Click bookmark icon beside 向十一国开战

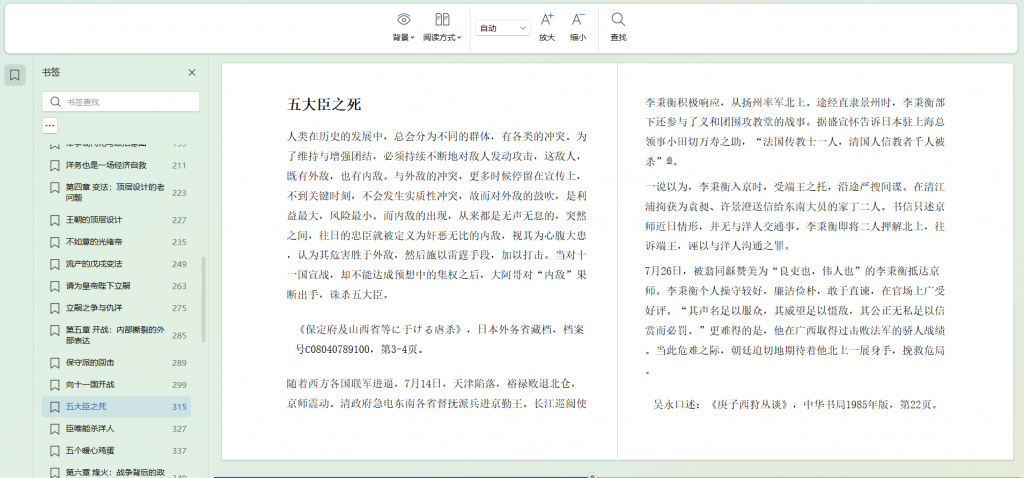click(54, 385)
